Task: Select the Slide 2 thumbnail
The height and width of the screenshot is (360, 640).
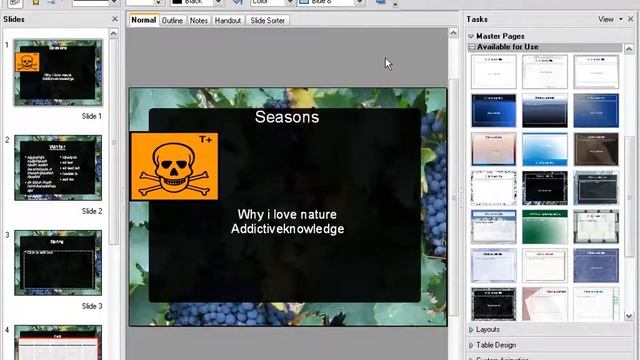Action: [58, 168]
